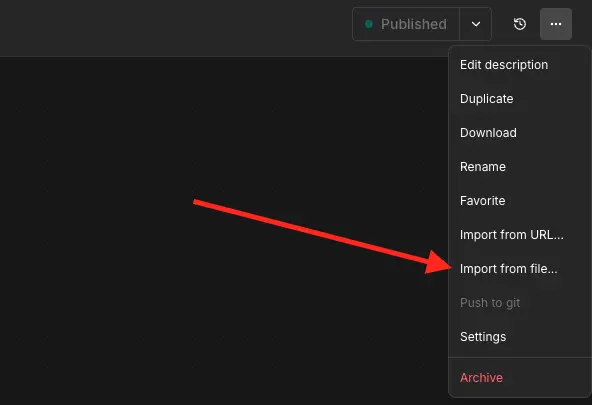Mark as Favorite via the menu
This screenshot has width=592, height=405.
click(519, 201)
